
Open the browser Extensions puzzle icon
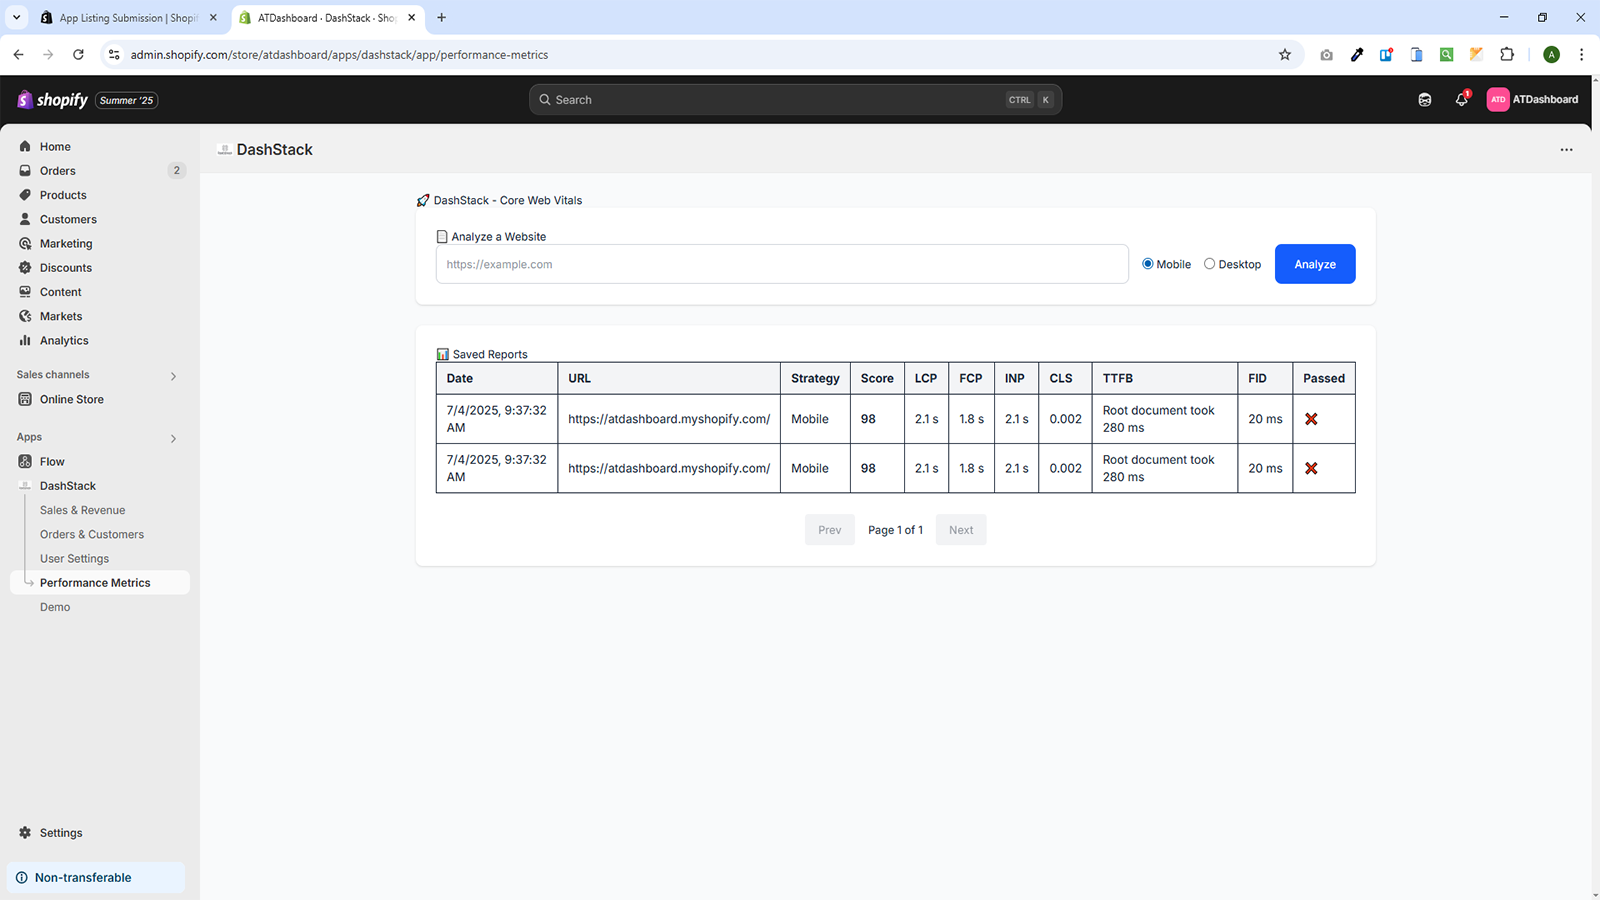click(x=1507, y=55)
